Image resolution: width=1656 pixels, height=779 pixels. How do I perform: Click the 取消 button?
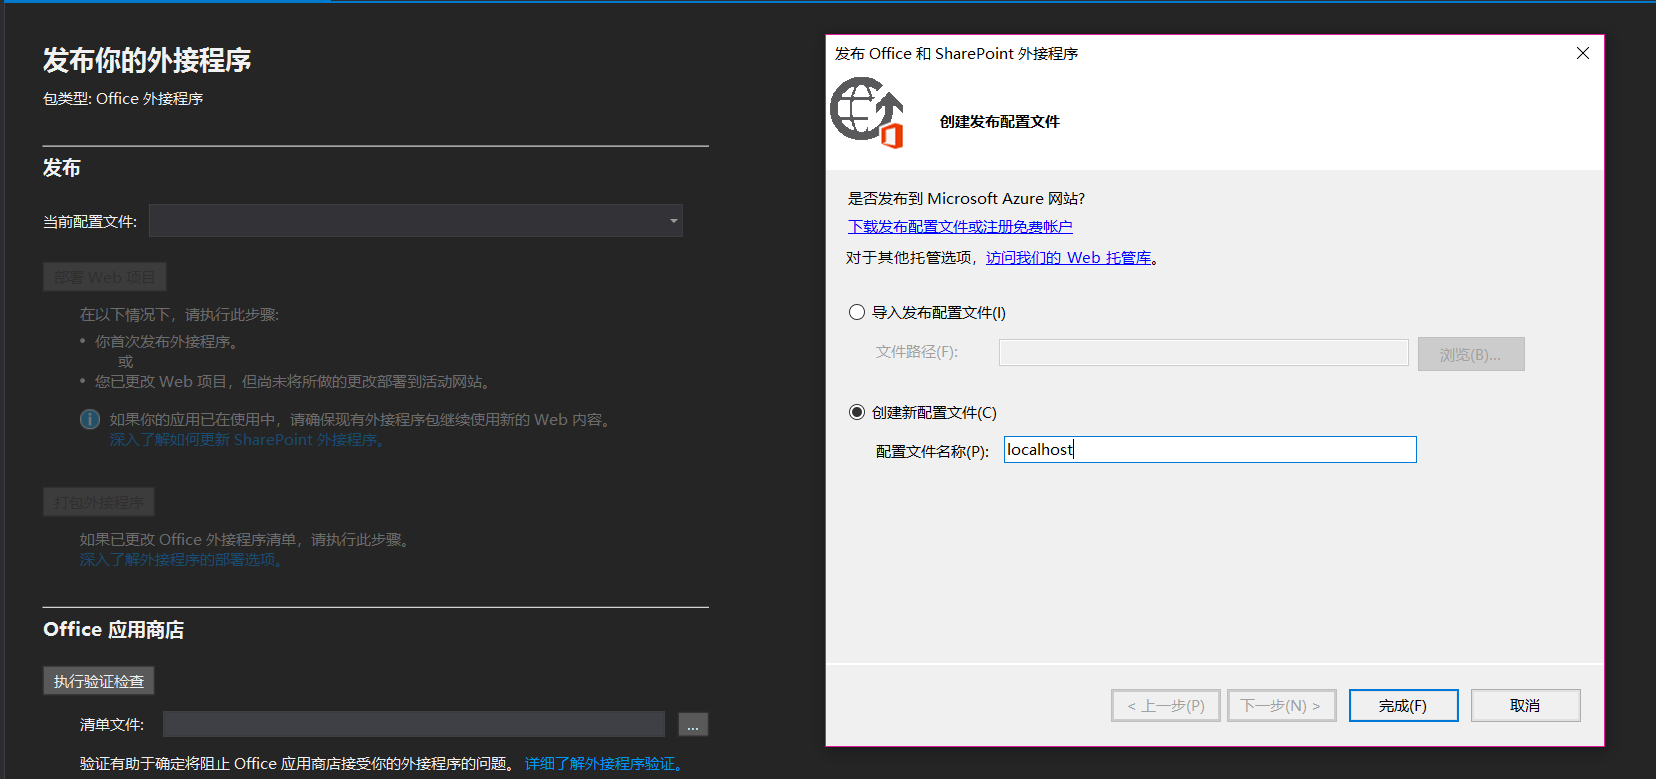click(x=1525, y=705)
